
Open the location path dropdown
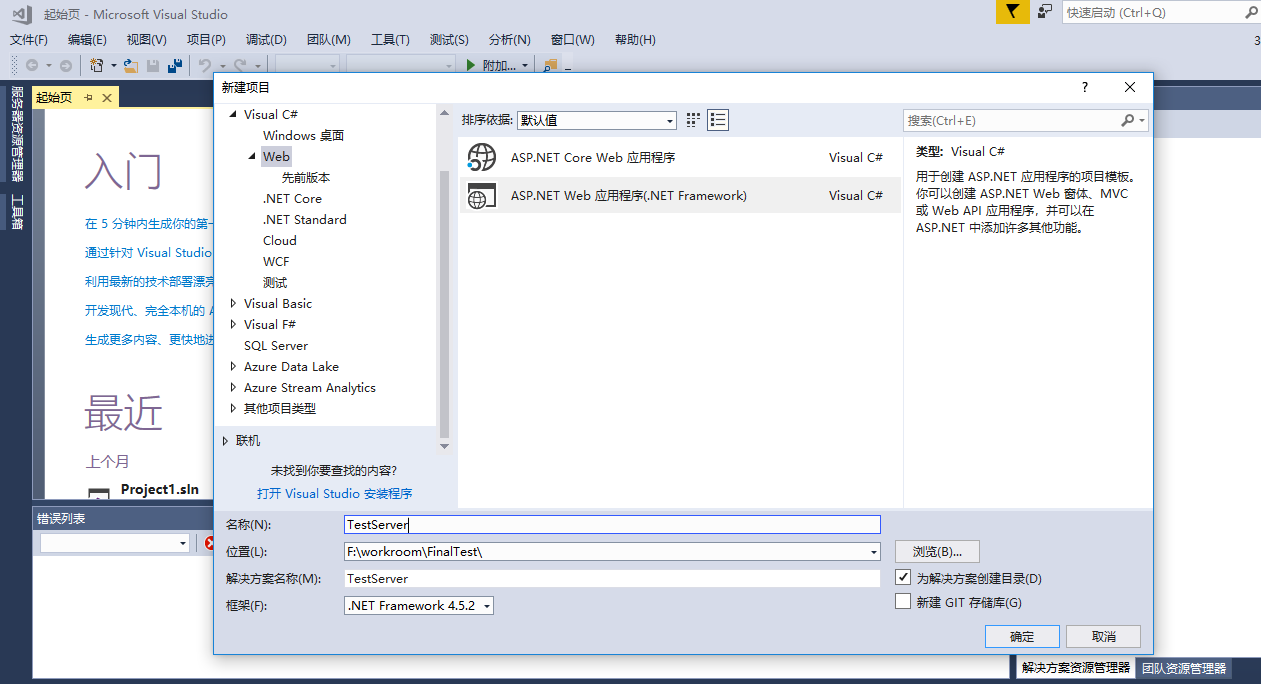click(x=874, y=551)
